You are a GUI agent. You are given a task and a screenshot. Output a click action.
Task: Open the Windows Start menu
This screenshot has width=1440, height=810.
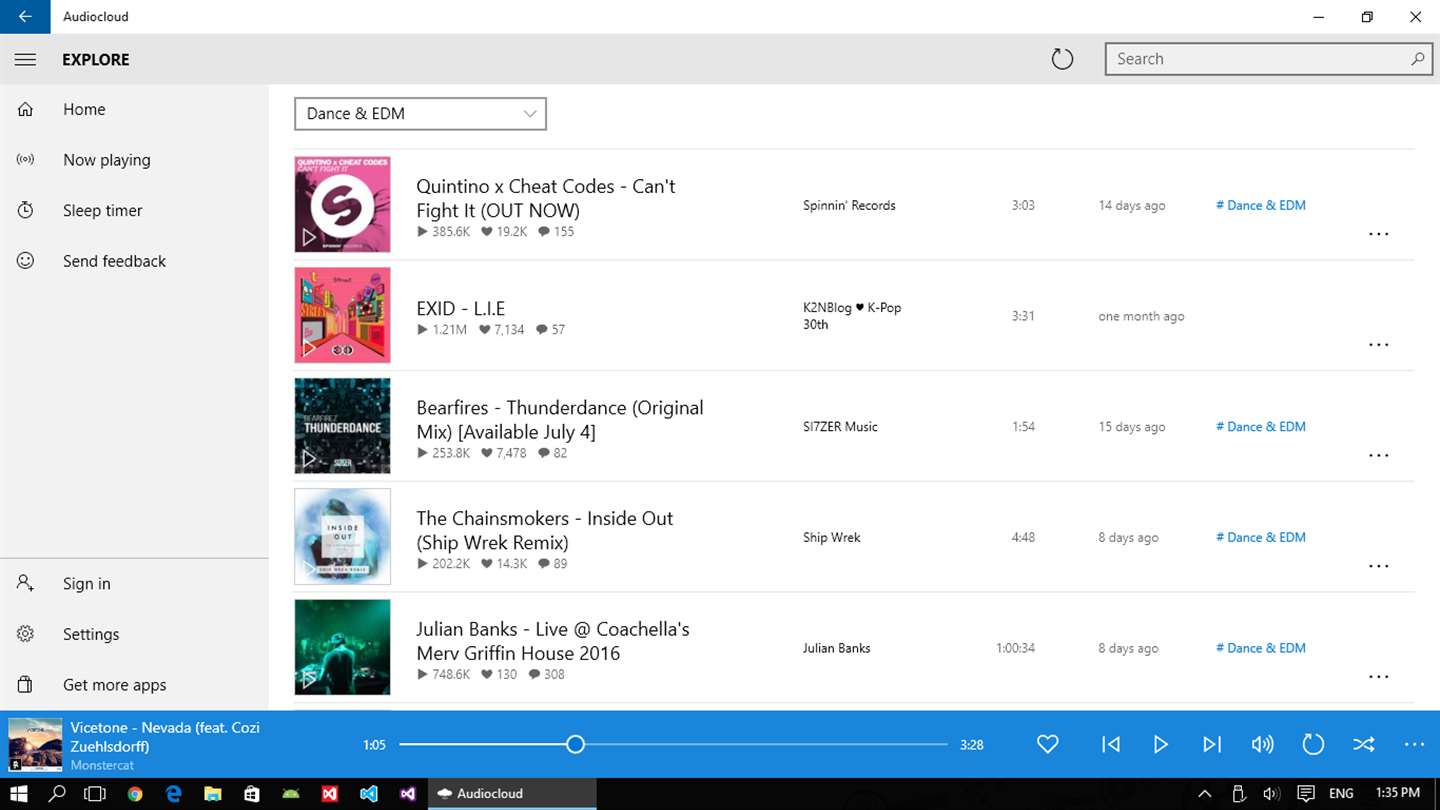pos(19,794)
